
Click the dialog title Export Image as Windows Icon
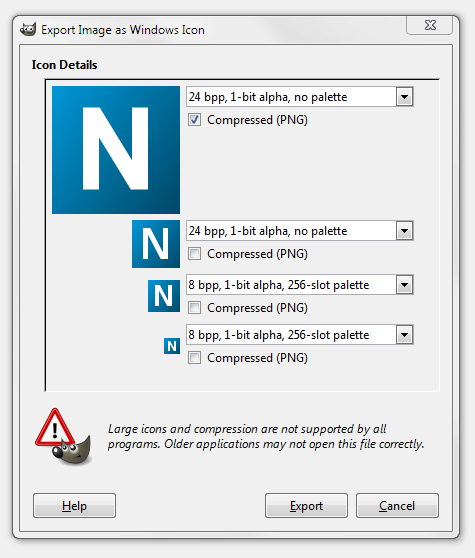(123, 30)
